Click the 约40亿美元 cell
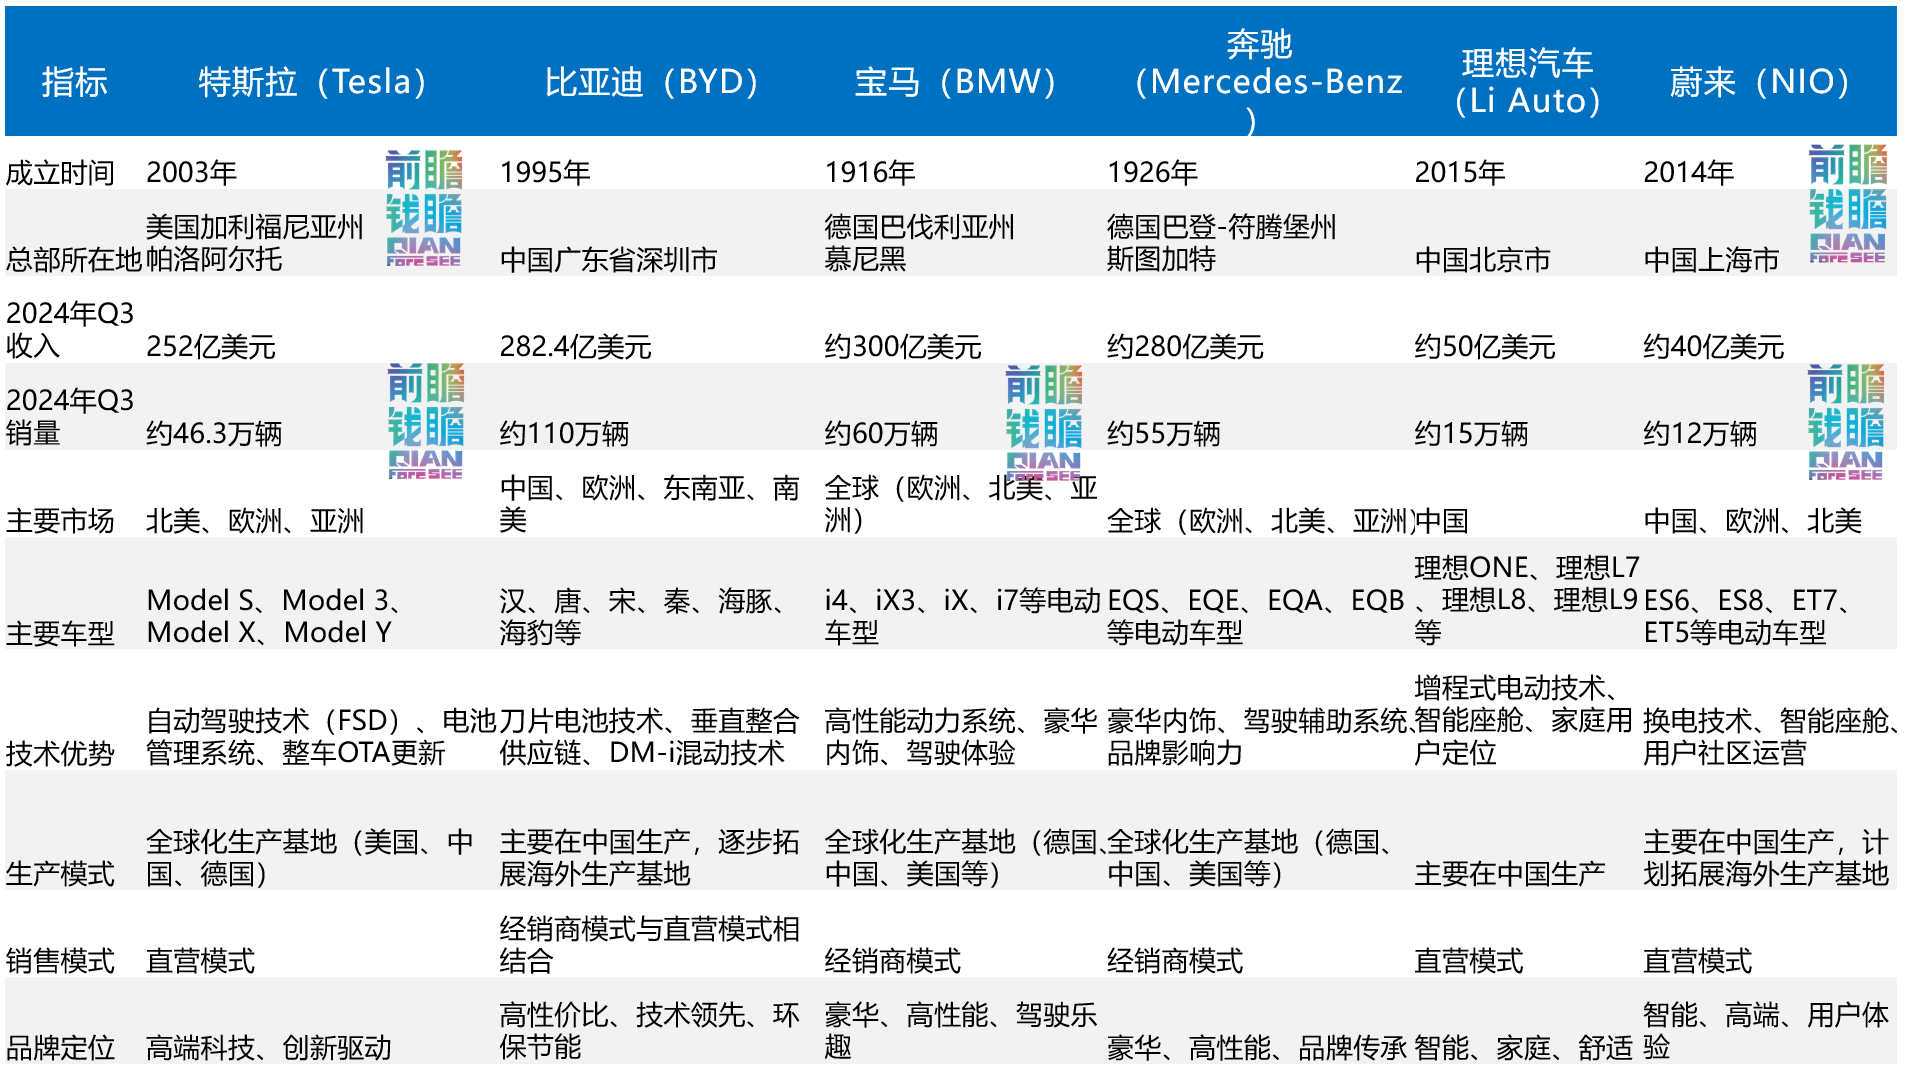1919x1082 pixels. coord(1714,347)
